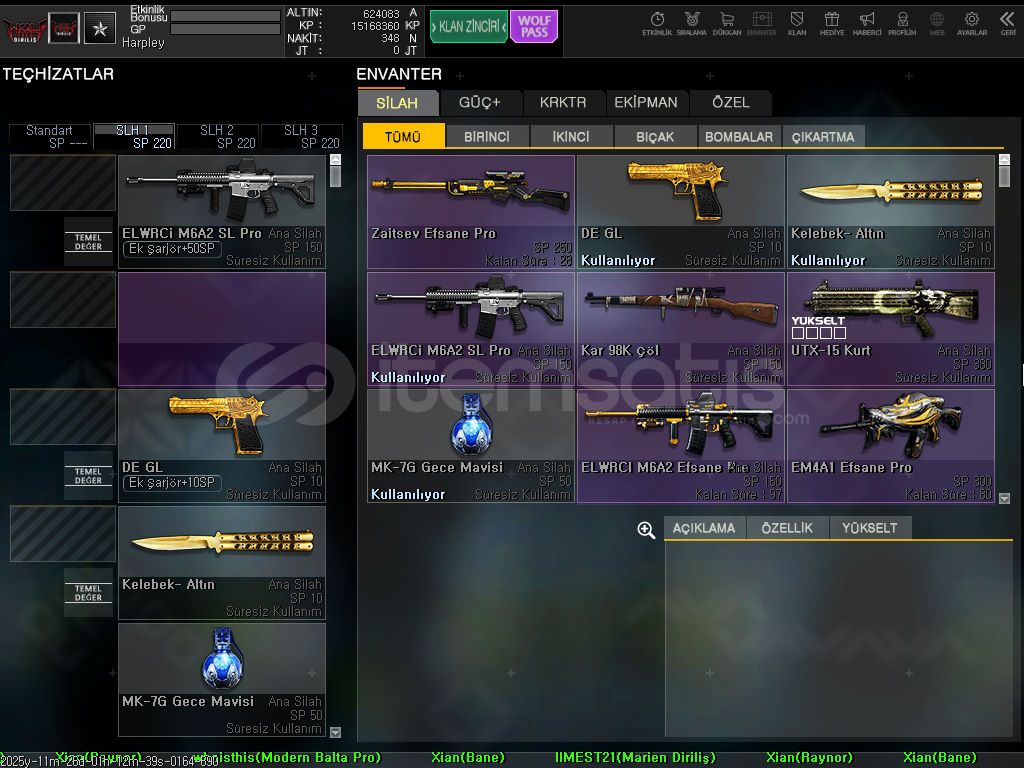Click the Etkinlik Bonusu progress bar
The width and height of the screenshot is (1024, 768).
(225, 16)
